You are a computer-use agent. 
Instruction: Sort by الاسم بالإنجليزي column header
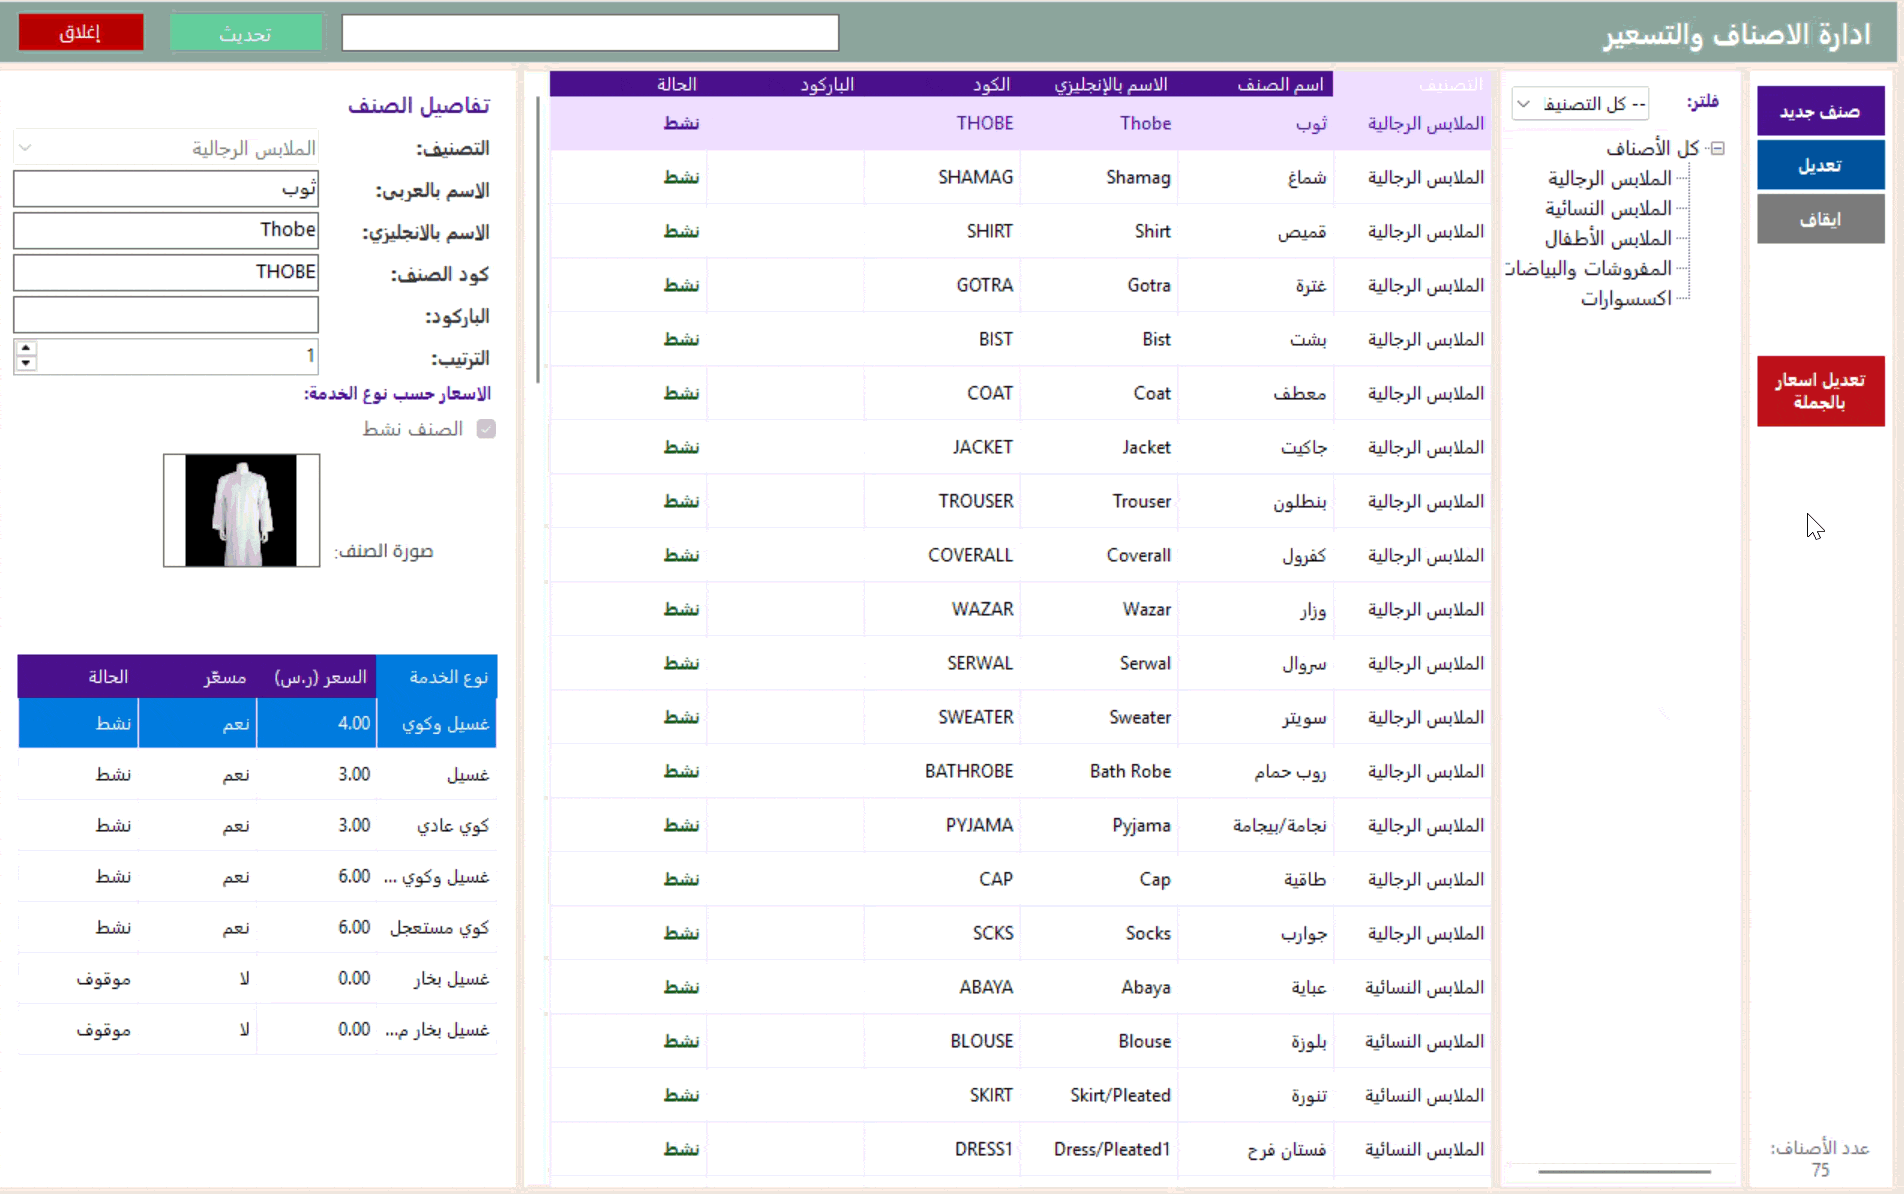pos(1098,85)
